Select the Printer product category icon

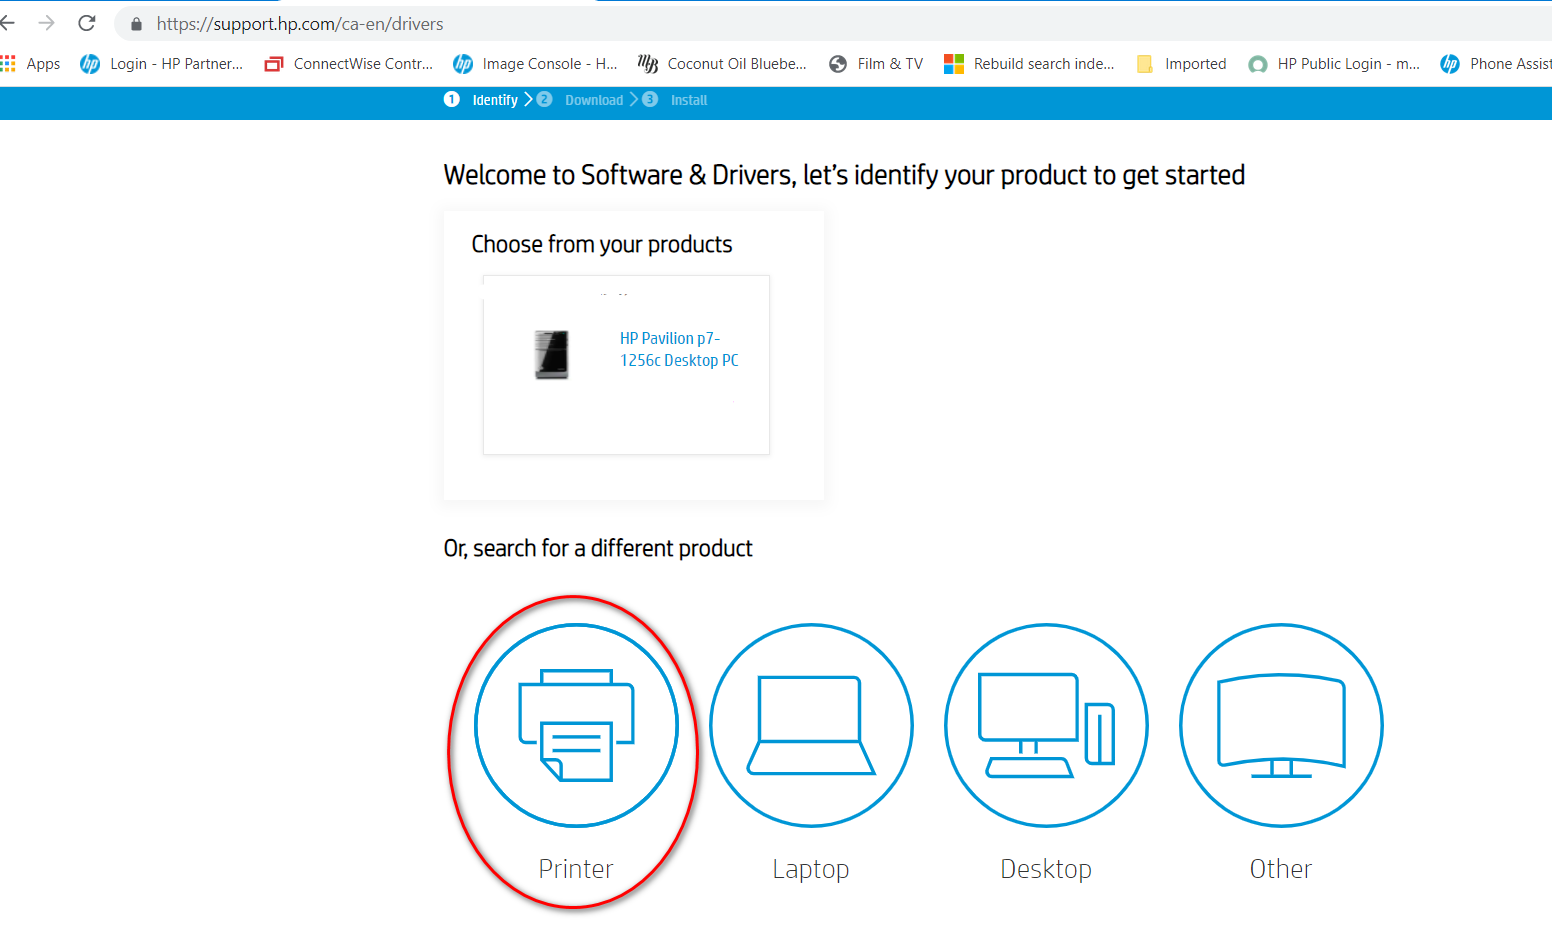(x=575, y=725)
